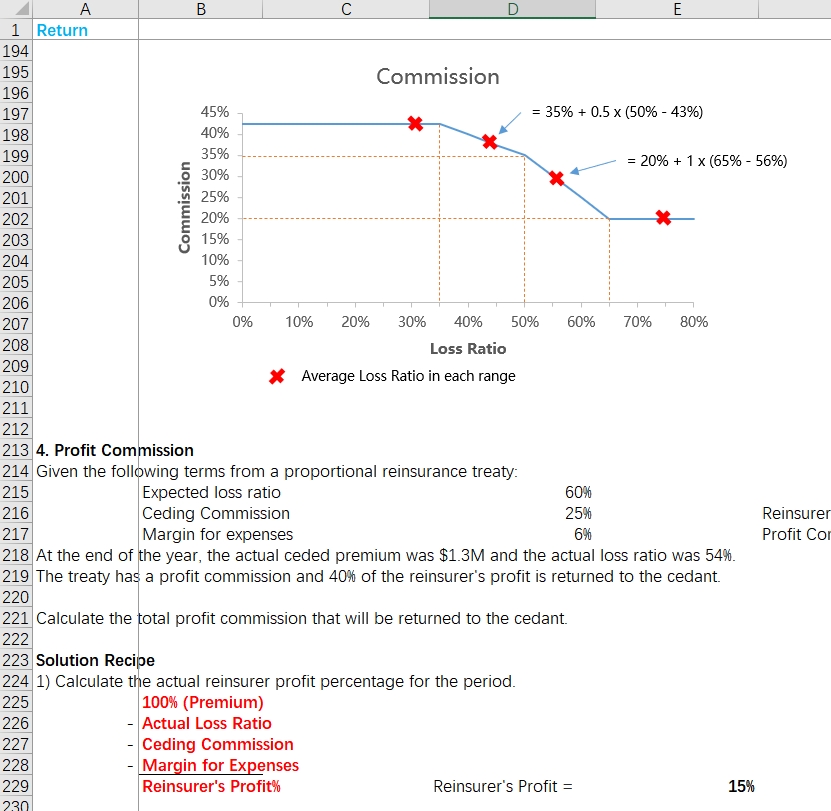Select the column C header
The width and height of the screenshot is (831, 811).
[346, 9]
